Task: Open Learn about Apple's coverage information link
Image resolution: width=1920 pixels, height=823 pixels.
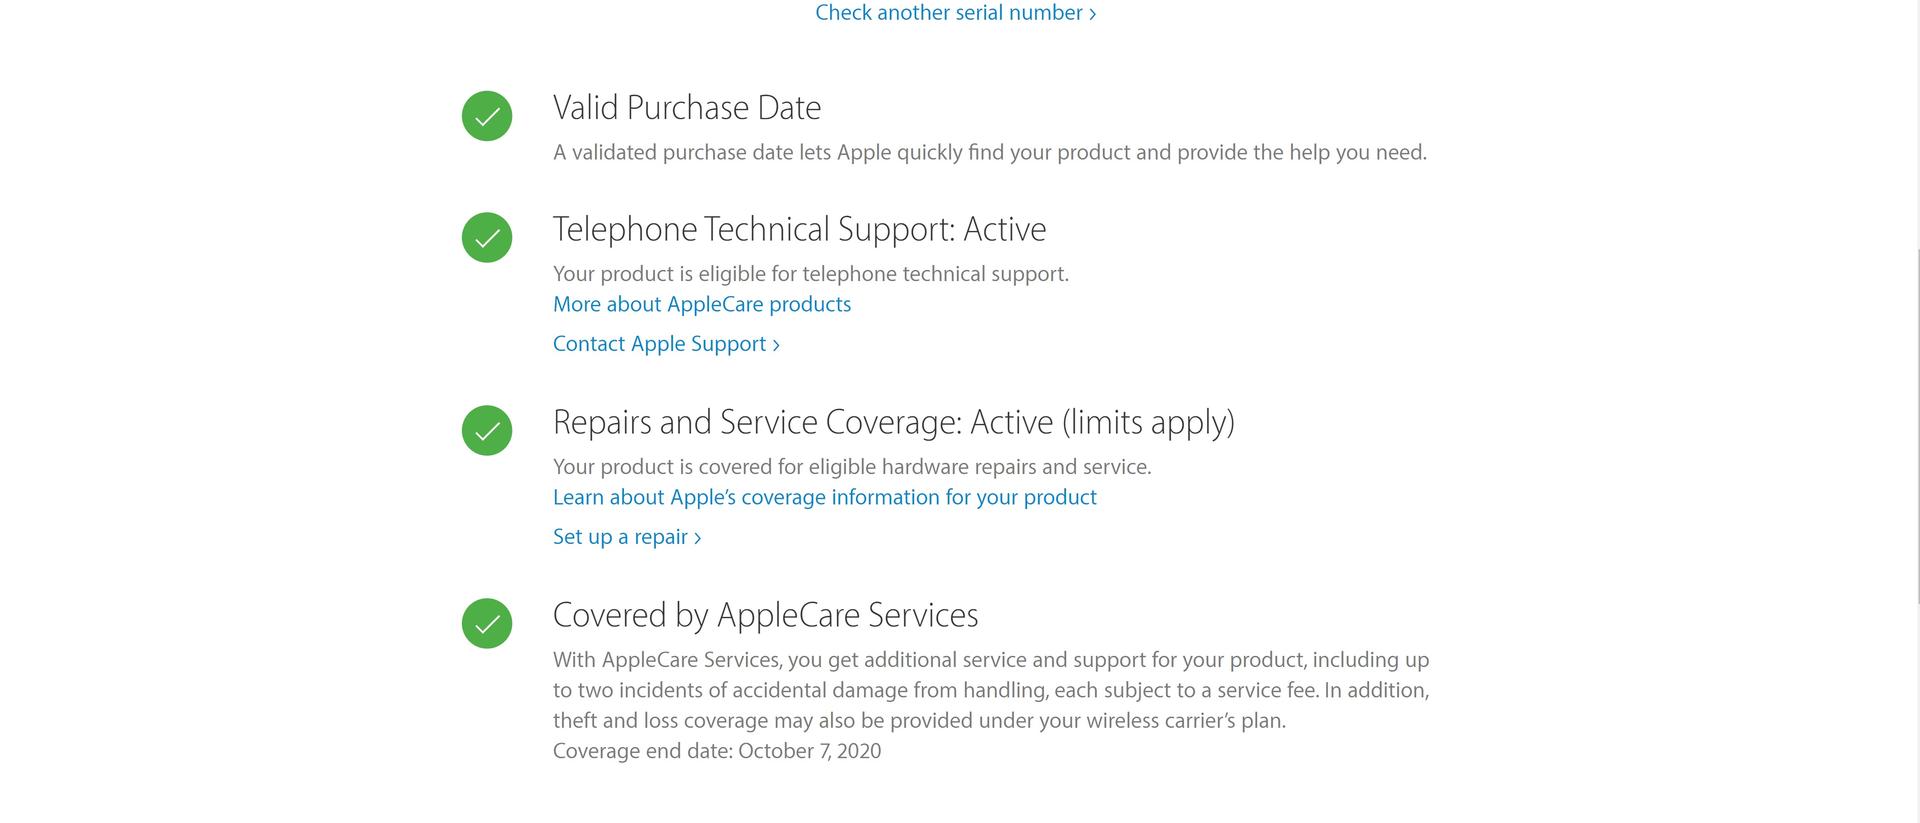Action: [825, 497]
